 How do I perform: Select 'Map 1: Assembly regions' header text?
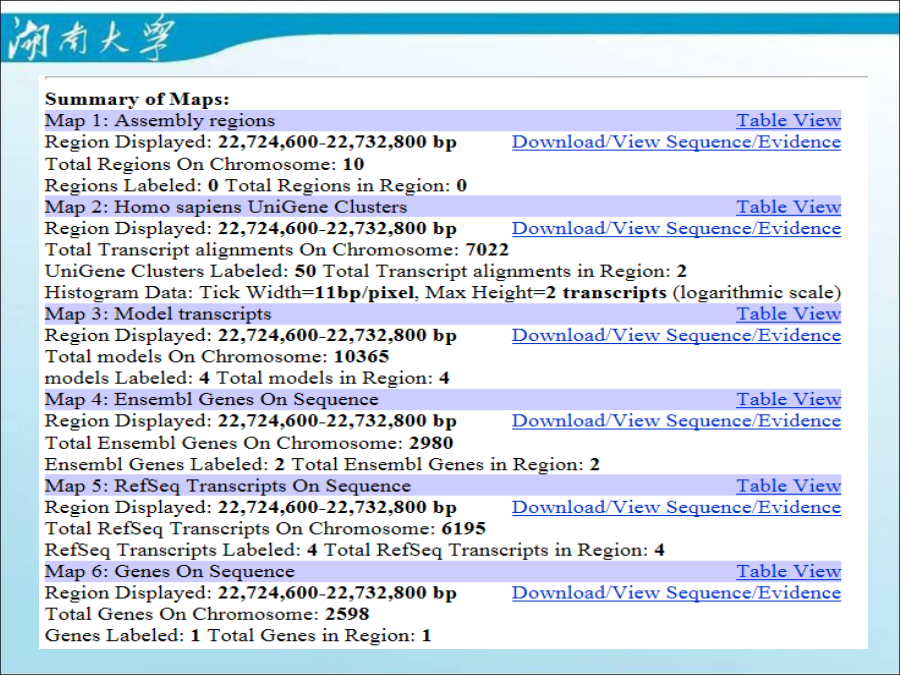[x=160, y=121]
